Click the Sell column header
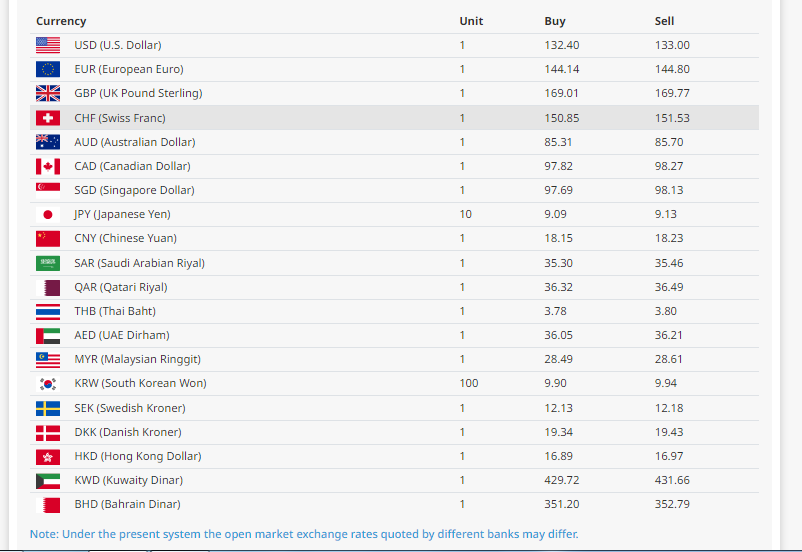Image resolution: width=802 pixels, height=552 pixels. coord(664,21)
